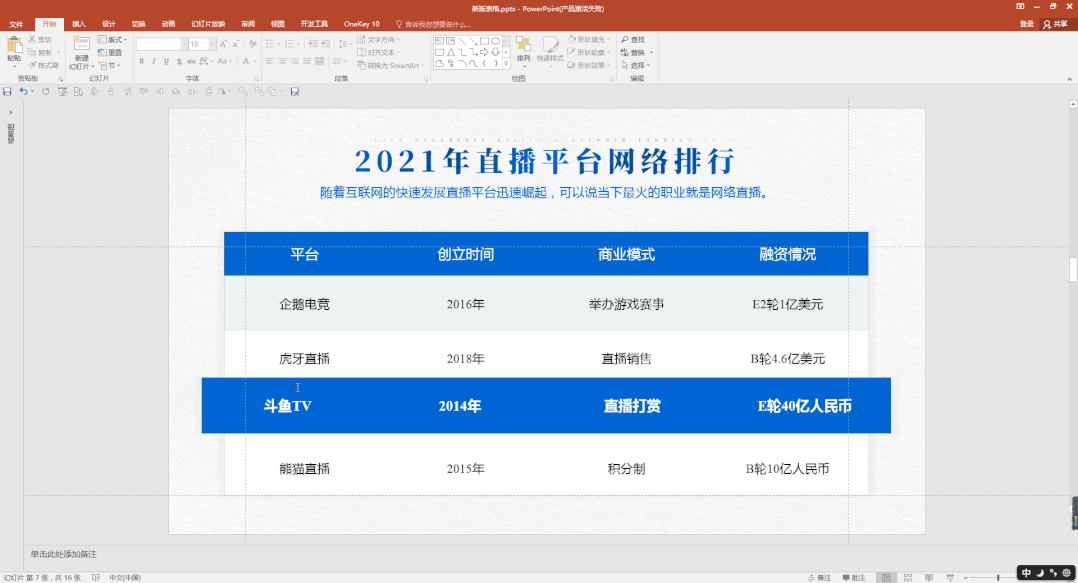Switch to the Design (设计) tab
This screenshot has width=1078, height=583.
109,24
